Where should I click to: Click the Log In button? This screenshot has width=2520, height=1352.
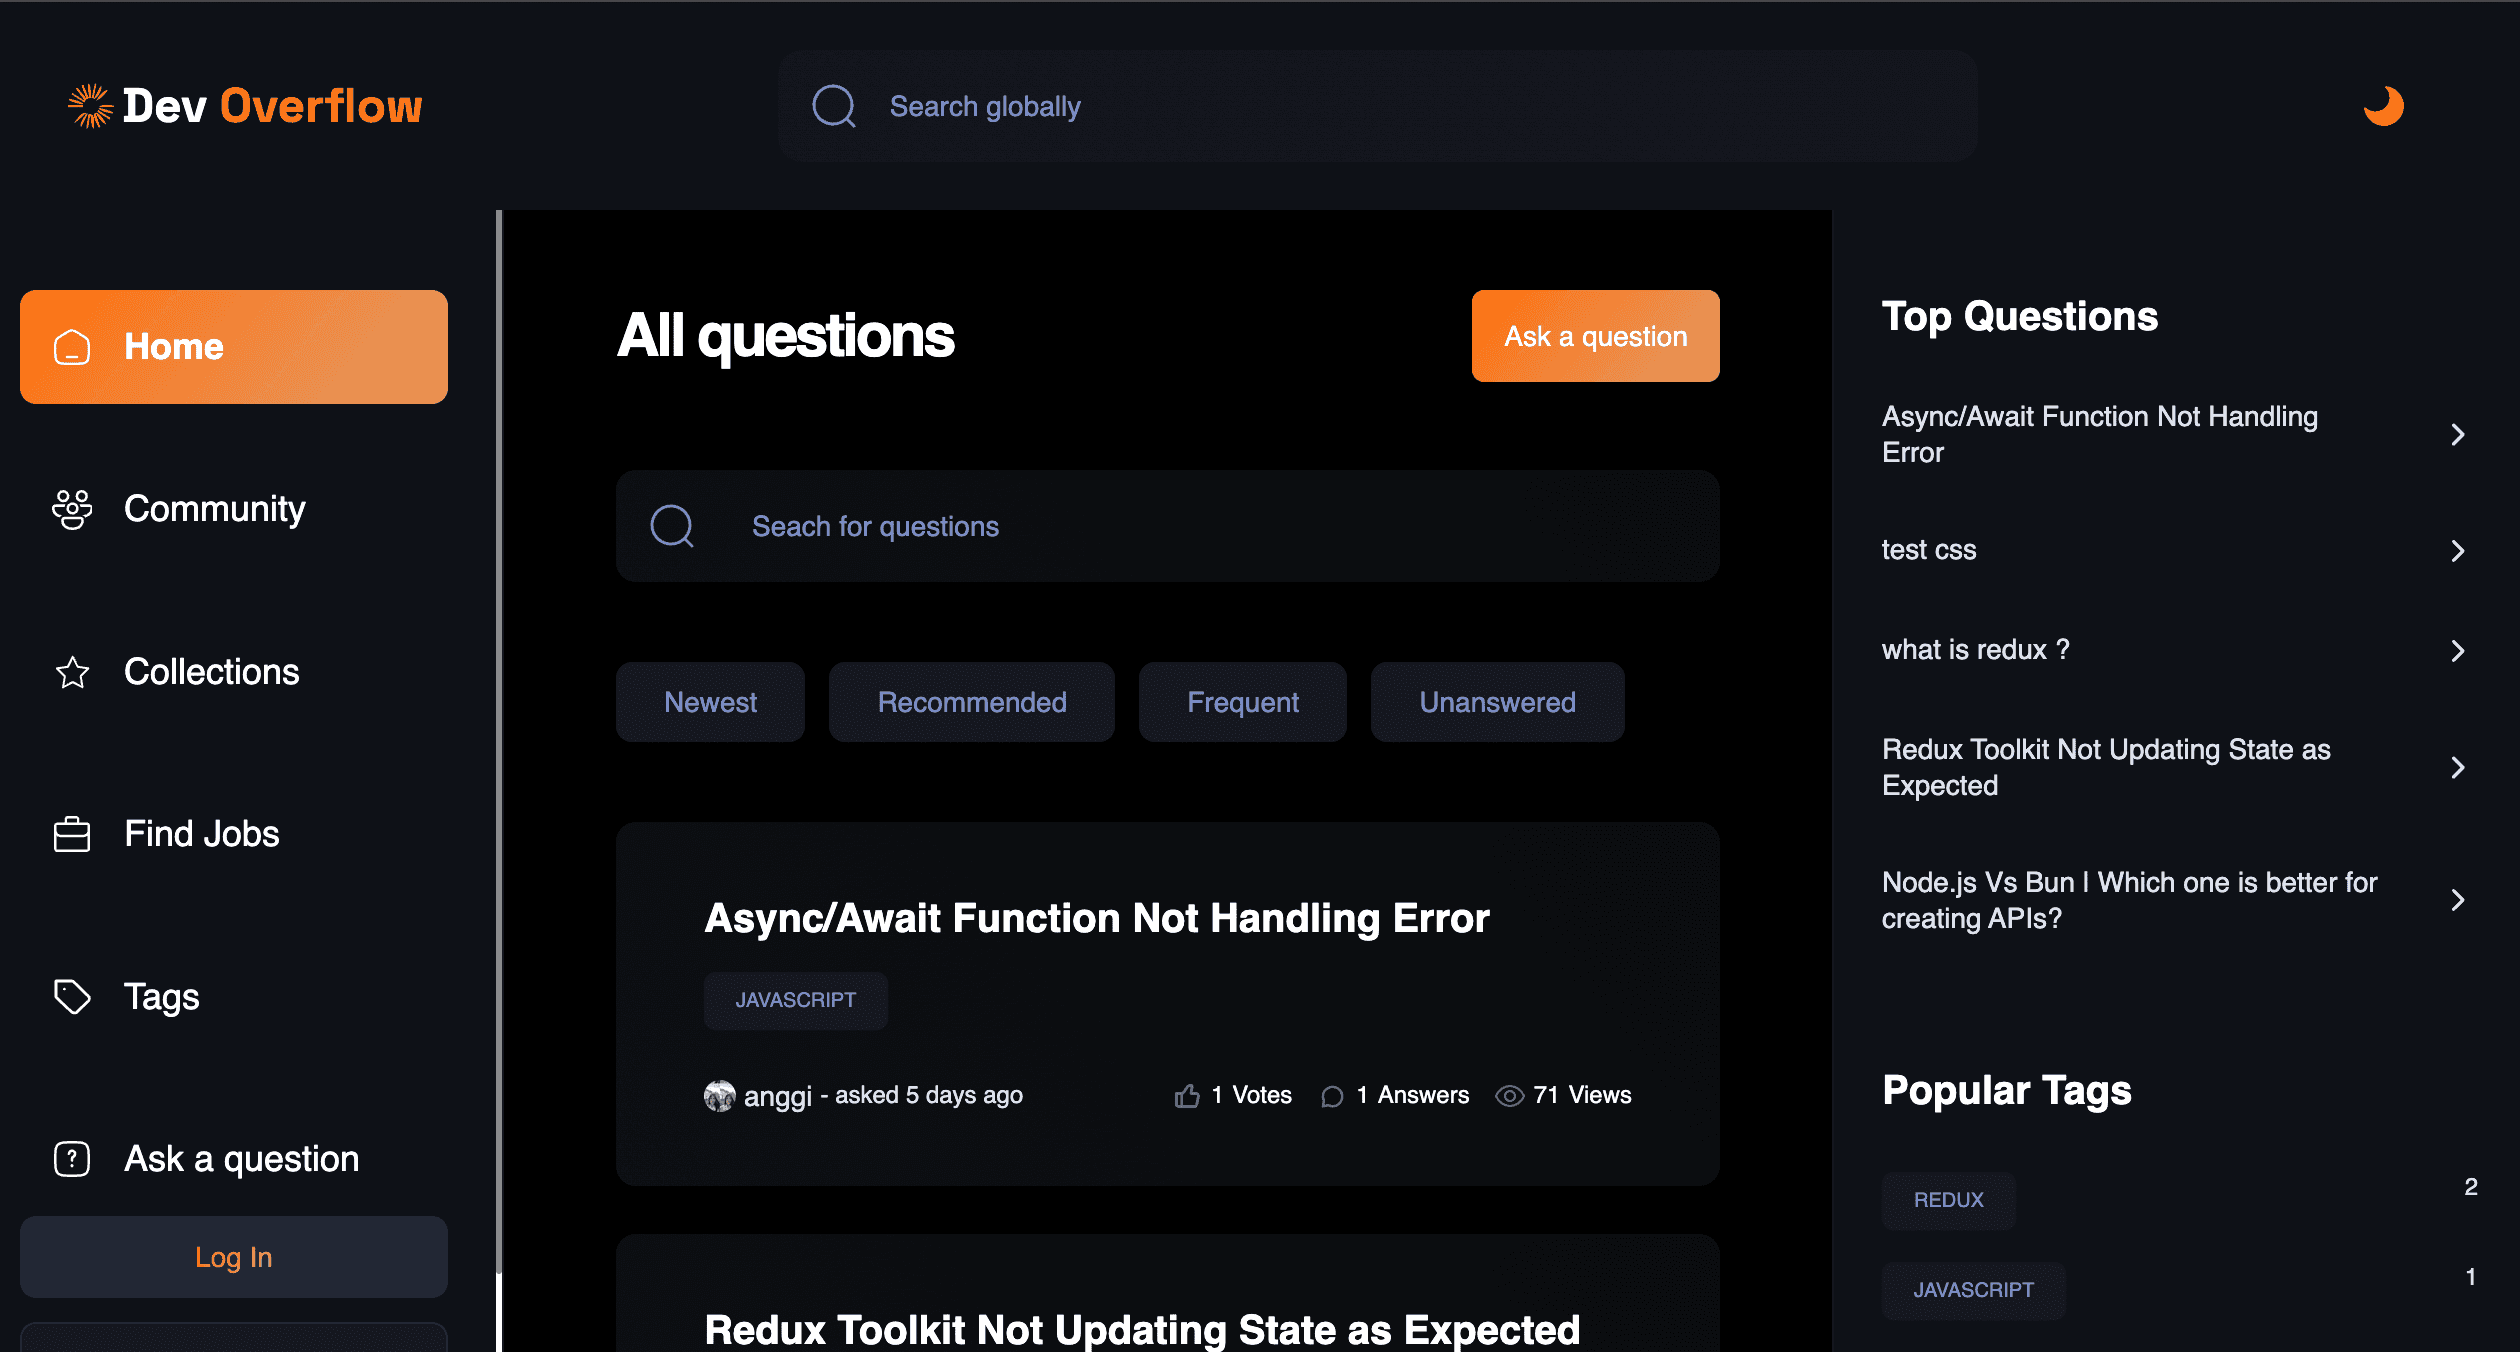(234, 1257)
